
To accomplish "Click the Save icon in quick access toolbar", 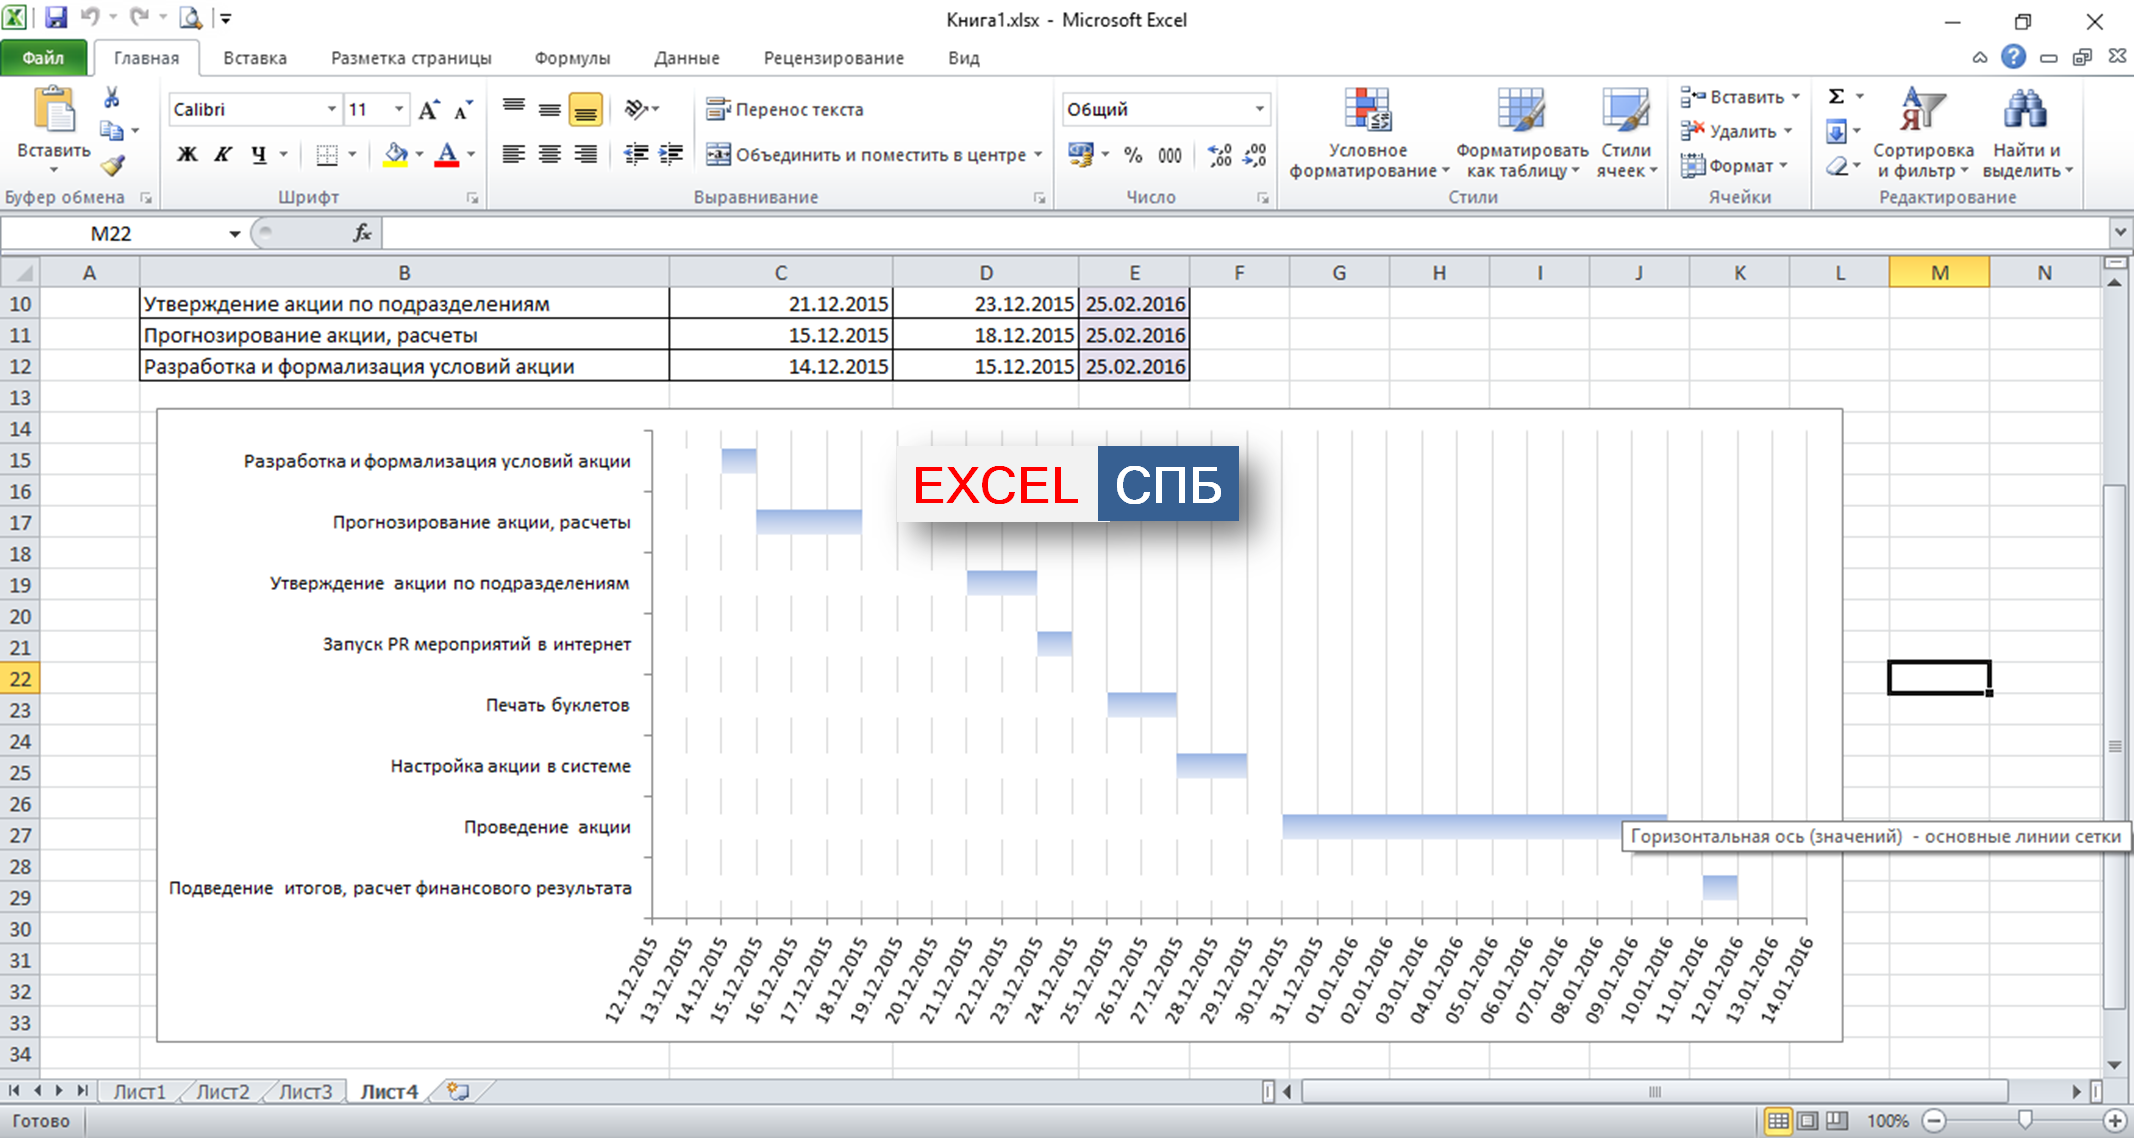I will click(55, 18).
